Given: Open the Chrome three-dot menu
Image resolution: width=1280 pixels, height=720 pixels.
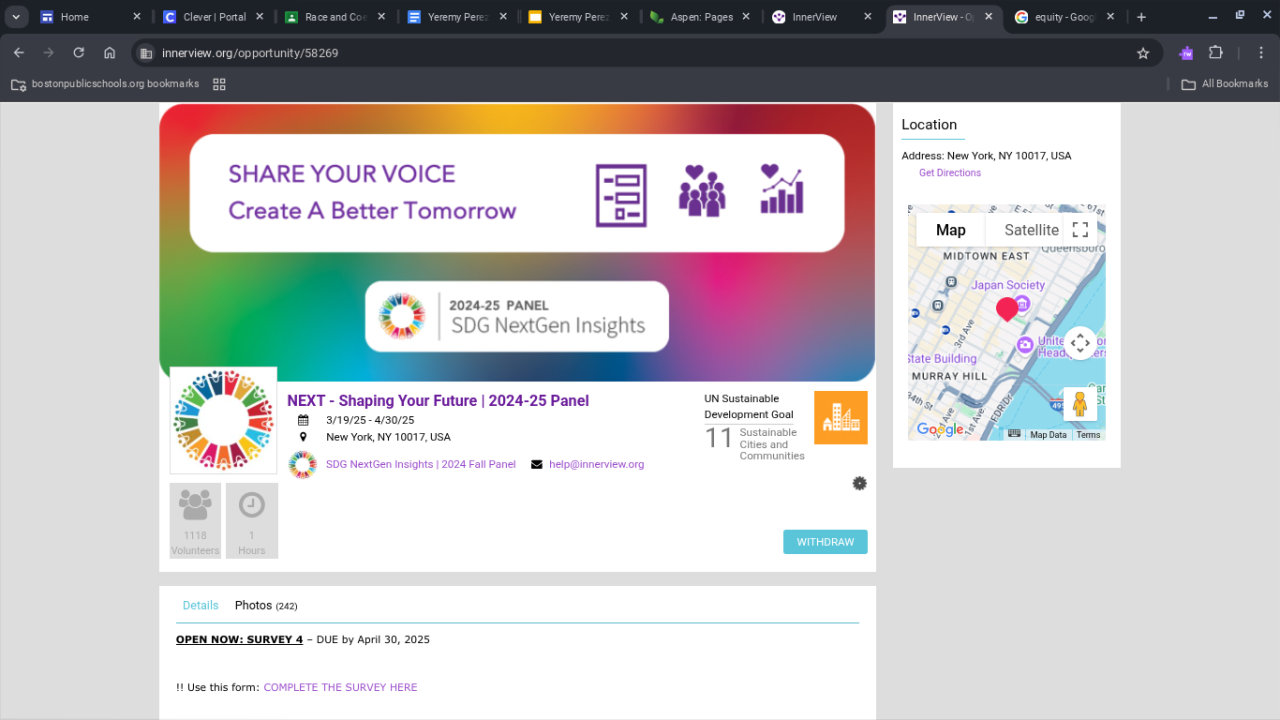Looking at the screenshot, I should tap(1261, 53).
